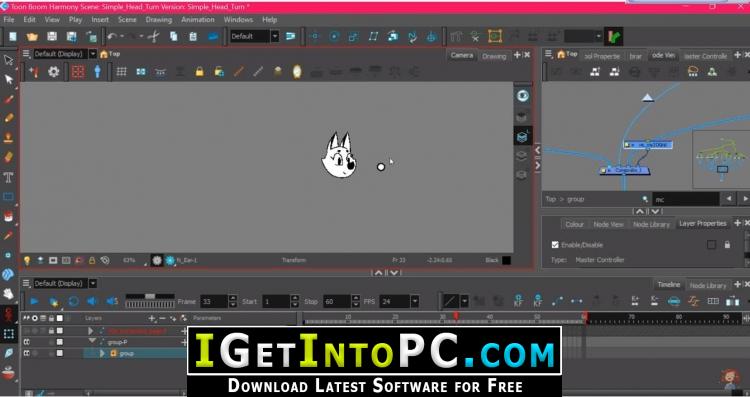
Task: Expand the group layer in timeline
Action: pos(102,353)
